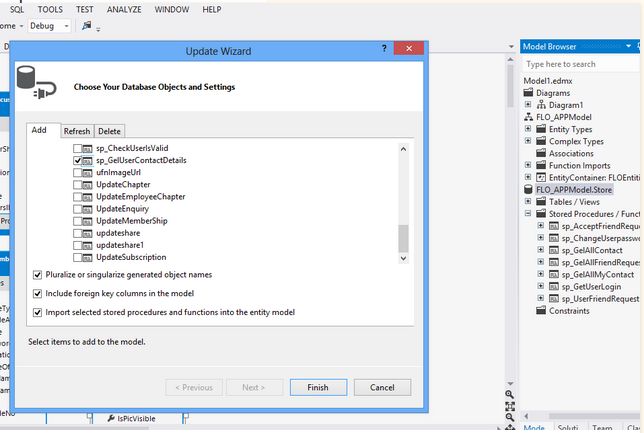
Task: Expand the Entity Types node
Action: click(x=528, y=129)
